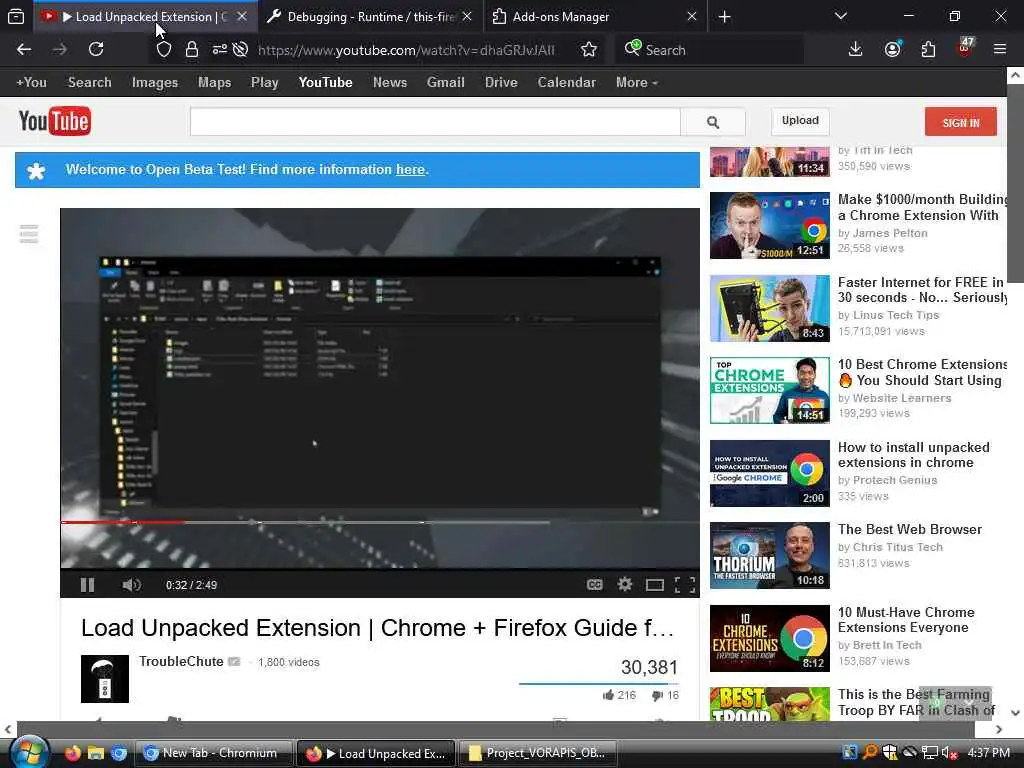Go back using the browser back arrow
The width and height of the screenshot is (1024, 768).
click(24, 49)
